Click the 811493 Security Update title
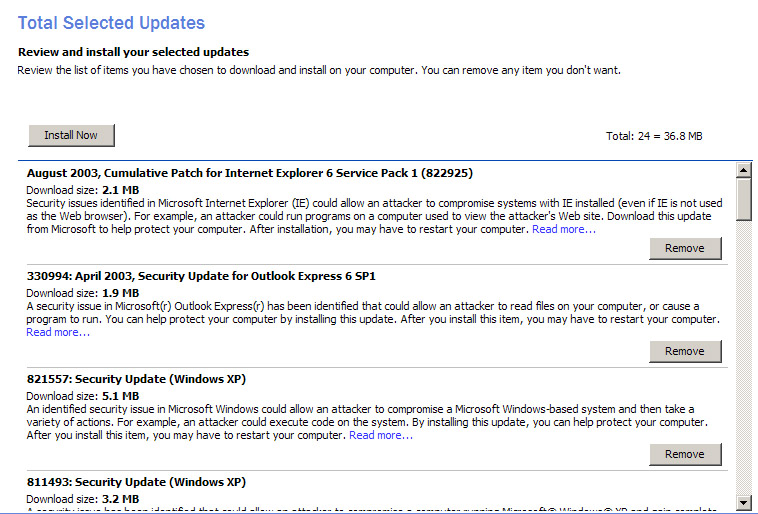Viewport: 758px width, 514px height. coord(136,482)
